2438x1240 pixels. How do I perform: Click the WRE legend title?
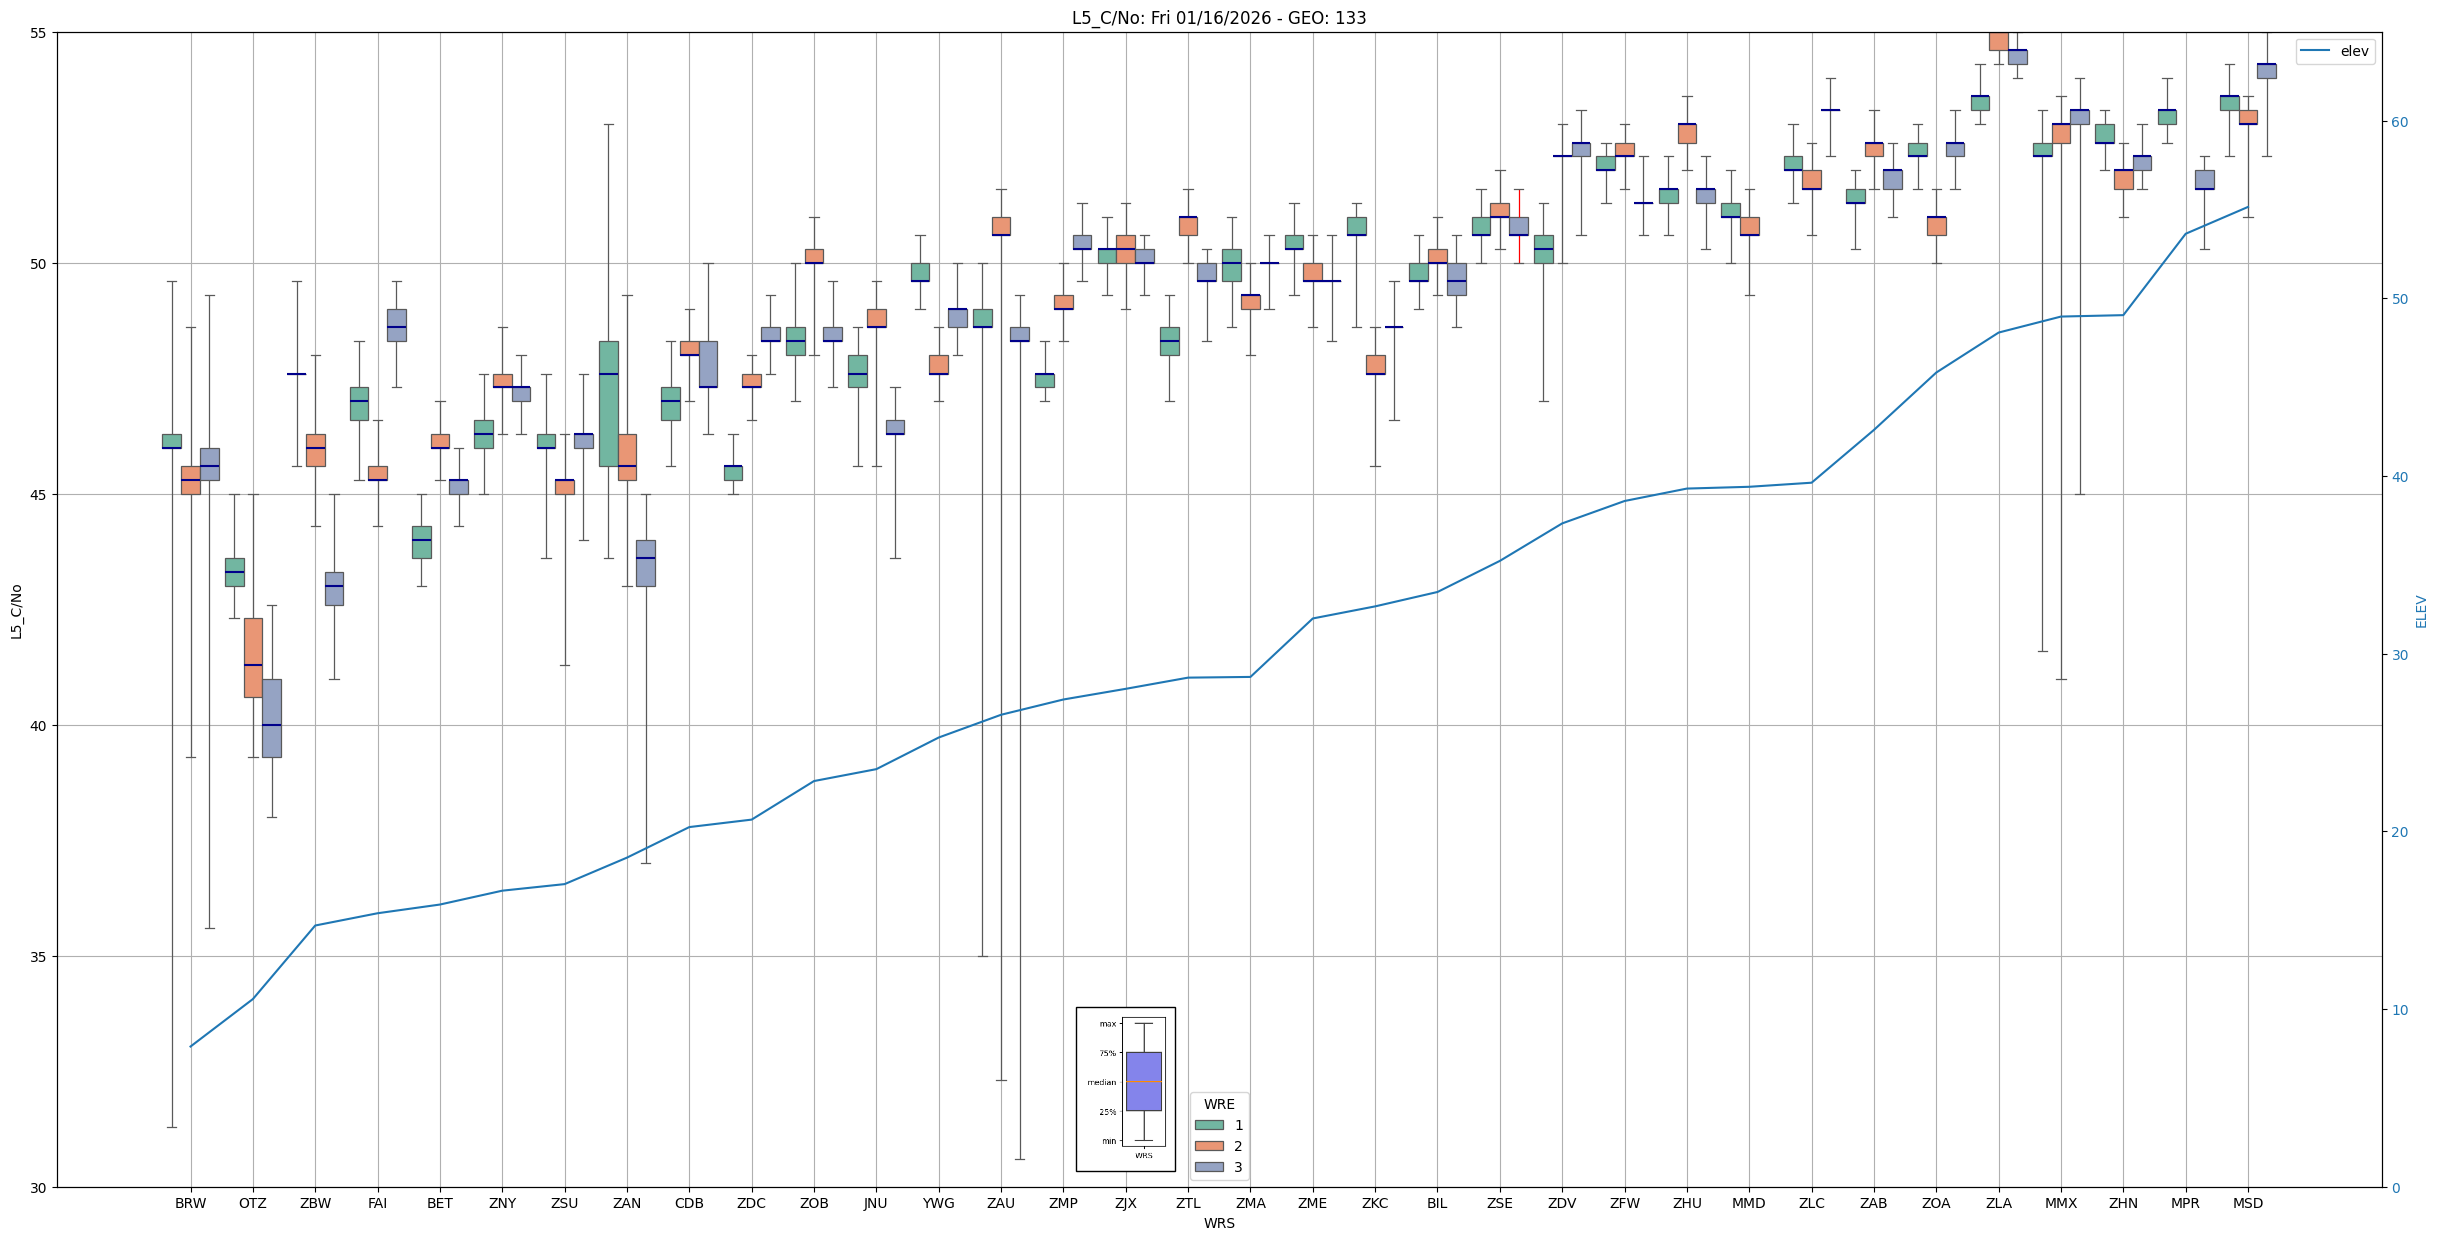click(1219, 1104)
